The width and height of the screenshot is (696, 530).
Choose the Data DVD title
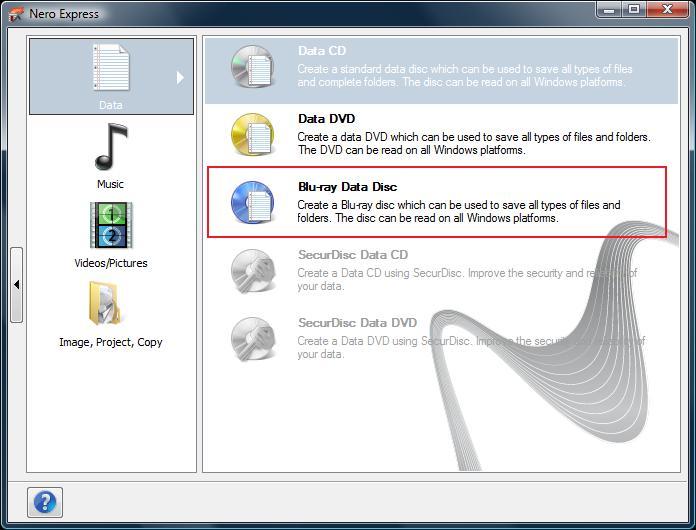point(326,119)
